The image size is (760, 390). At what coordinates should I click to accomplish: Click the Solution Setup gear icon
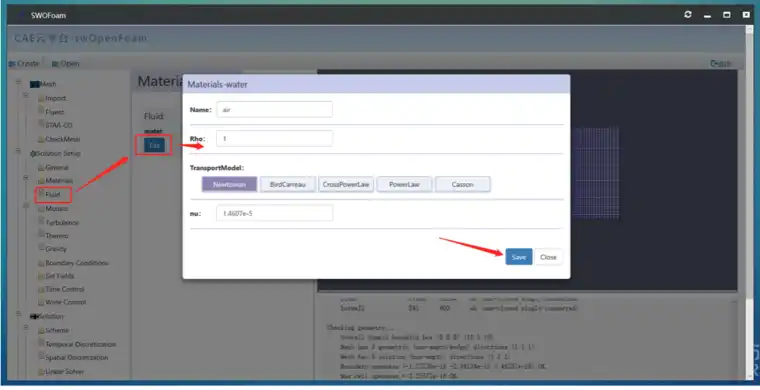[x=33, y=154]
